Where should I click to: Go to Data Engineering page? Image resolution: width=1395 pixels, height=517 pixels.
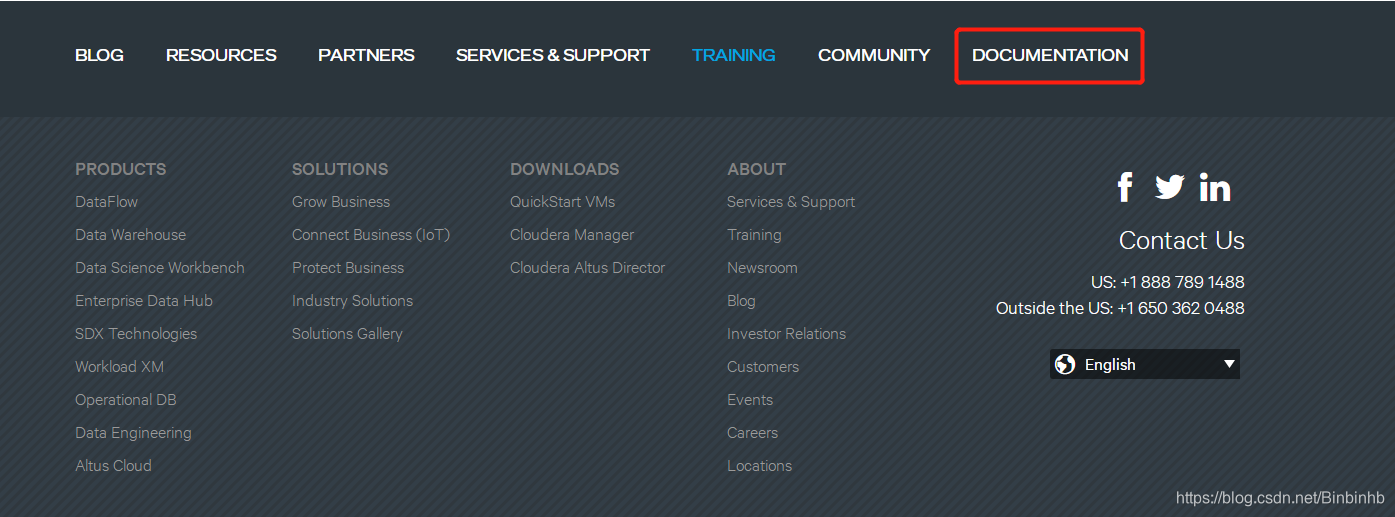click(x=133, y=432)
